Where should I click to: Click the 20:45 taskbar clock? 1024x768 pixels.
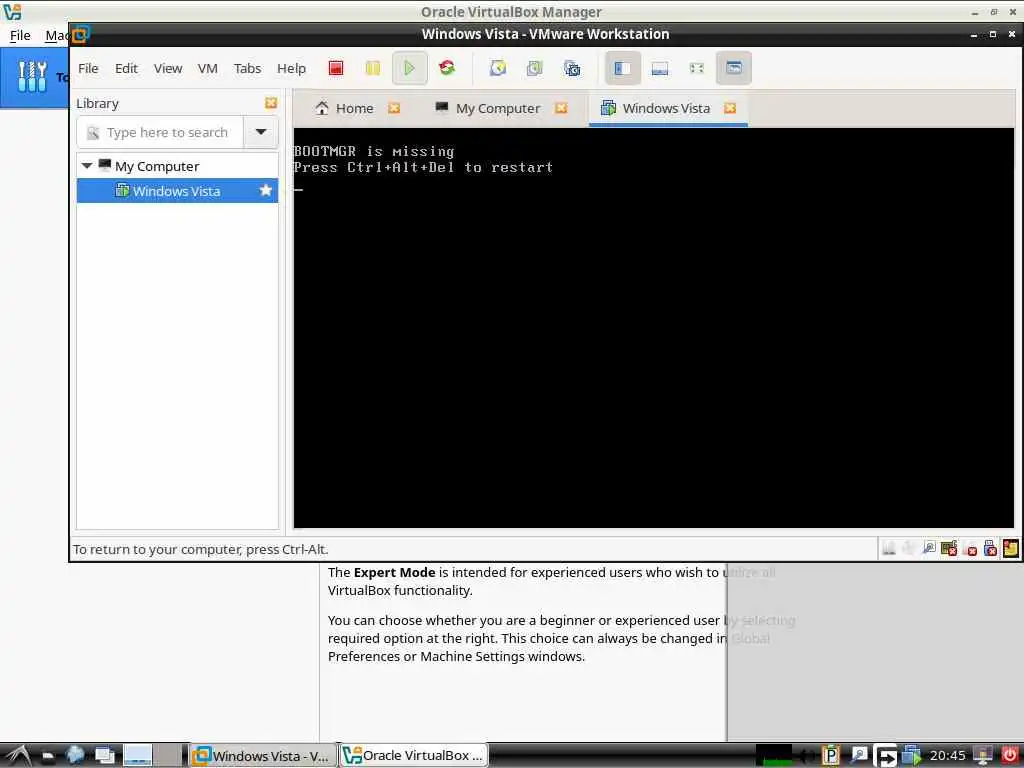coord(948,756)
